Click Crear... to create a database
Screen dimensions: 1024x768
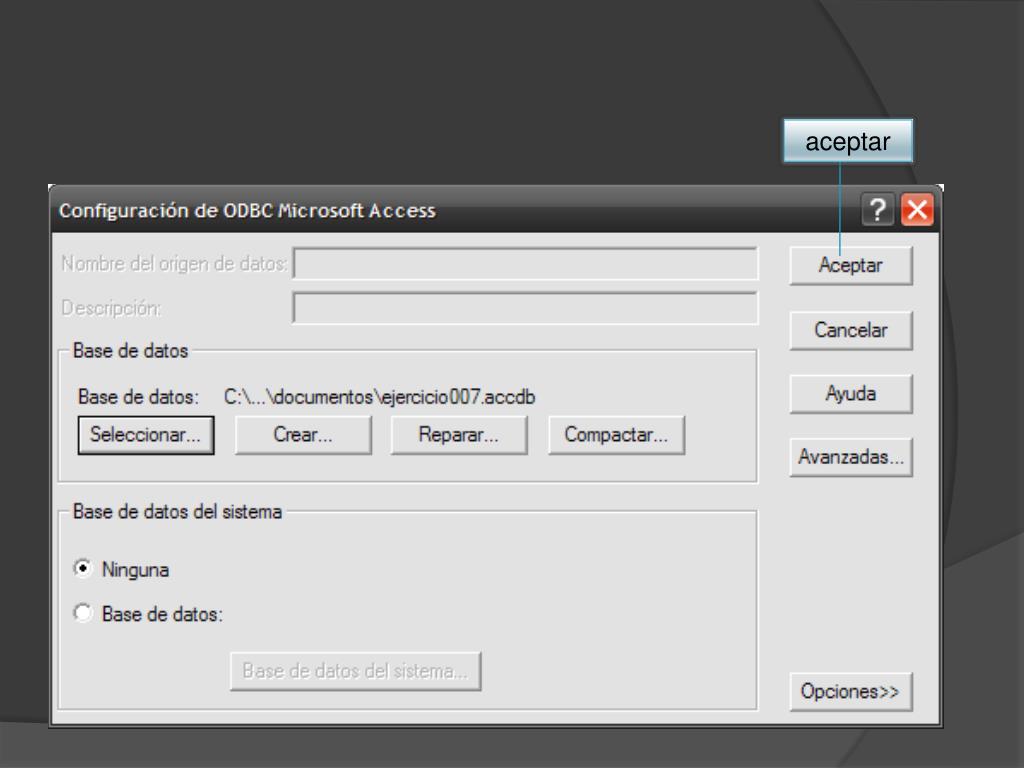[303, 435]
